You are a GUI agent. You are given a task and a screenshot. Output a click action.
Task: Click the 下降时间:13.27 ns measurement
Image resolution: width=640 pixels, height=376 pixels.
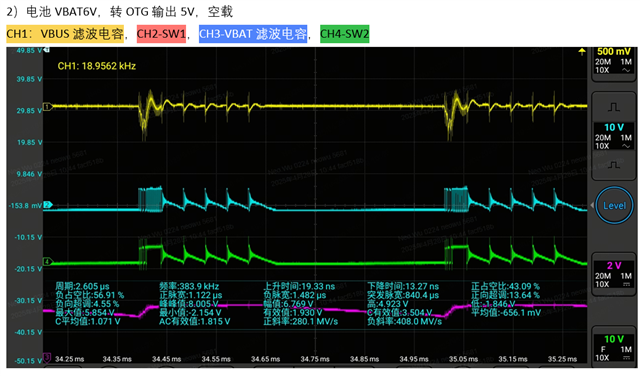[403, 286]
